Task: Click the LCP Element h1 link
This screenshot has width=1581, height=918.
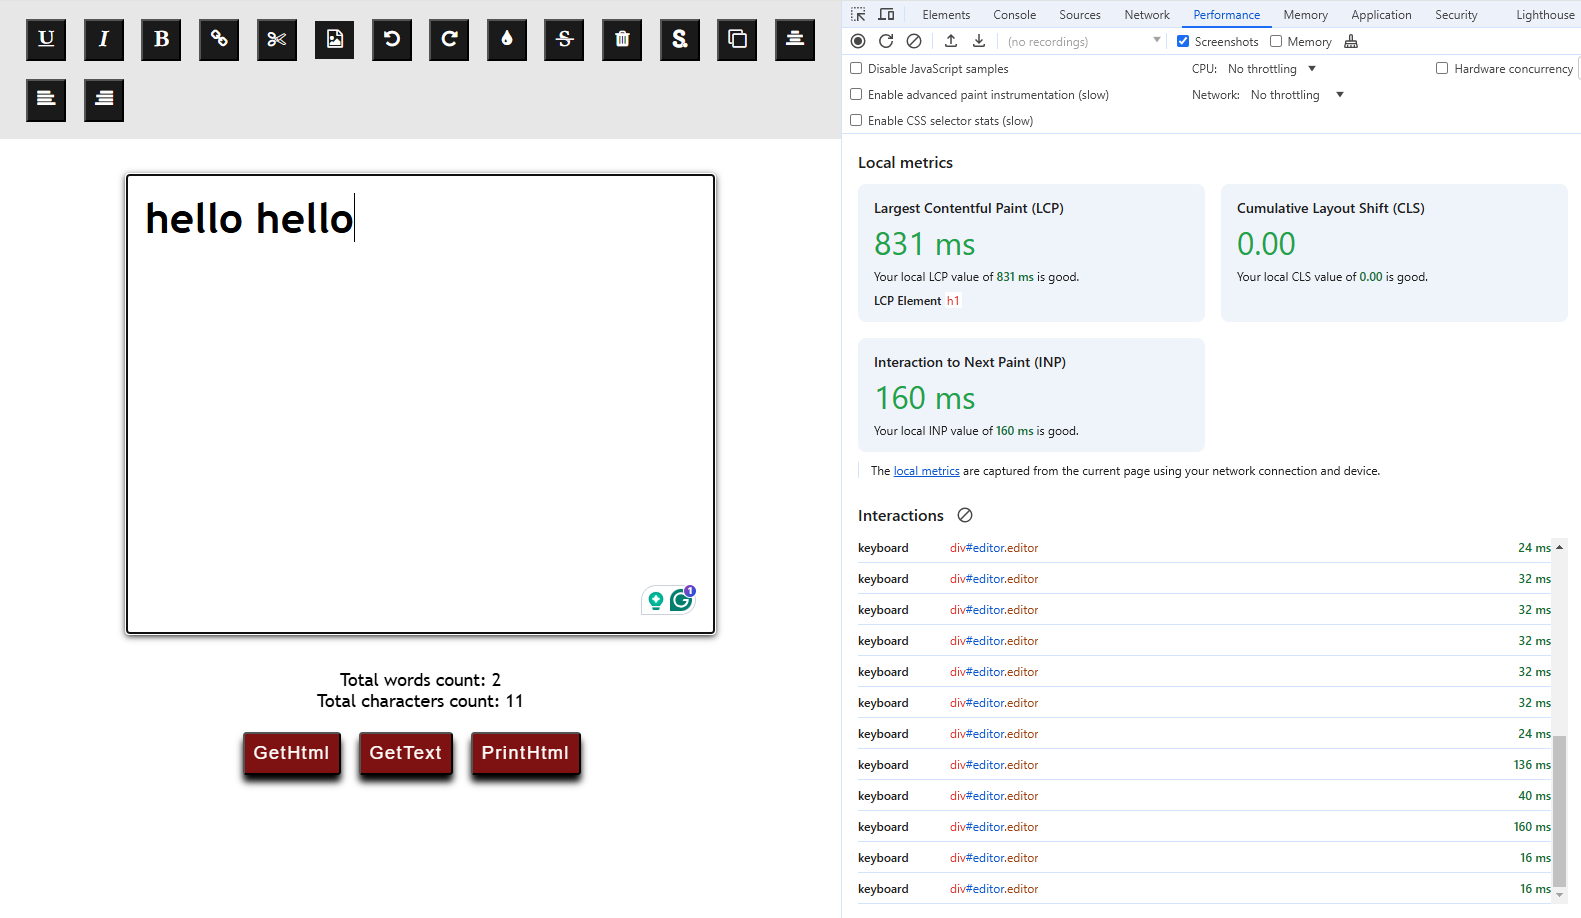Action: click(x=953, y=301)
